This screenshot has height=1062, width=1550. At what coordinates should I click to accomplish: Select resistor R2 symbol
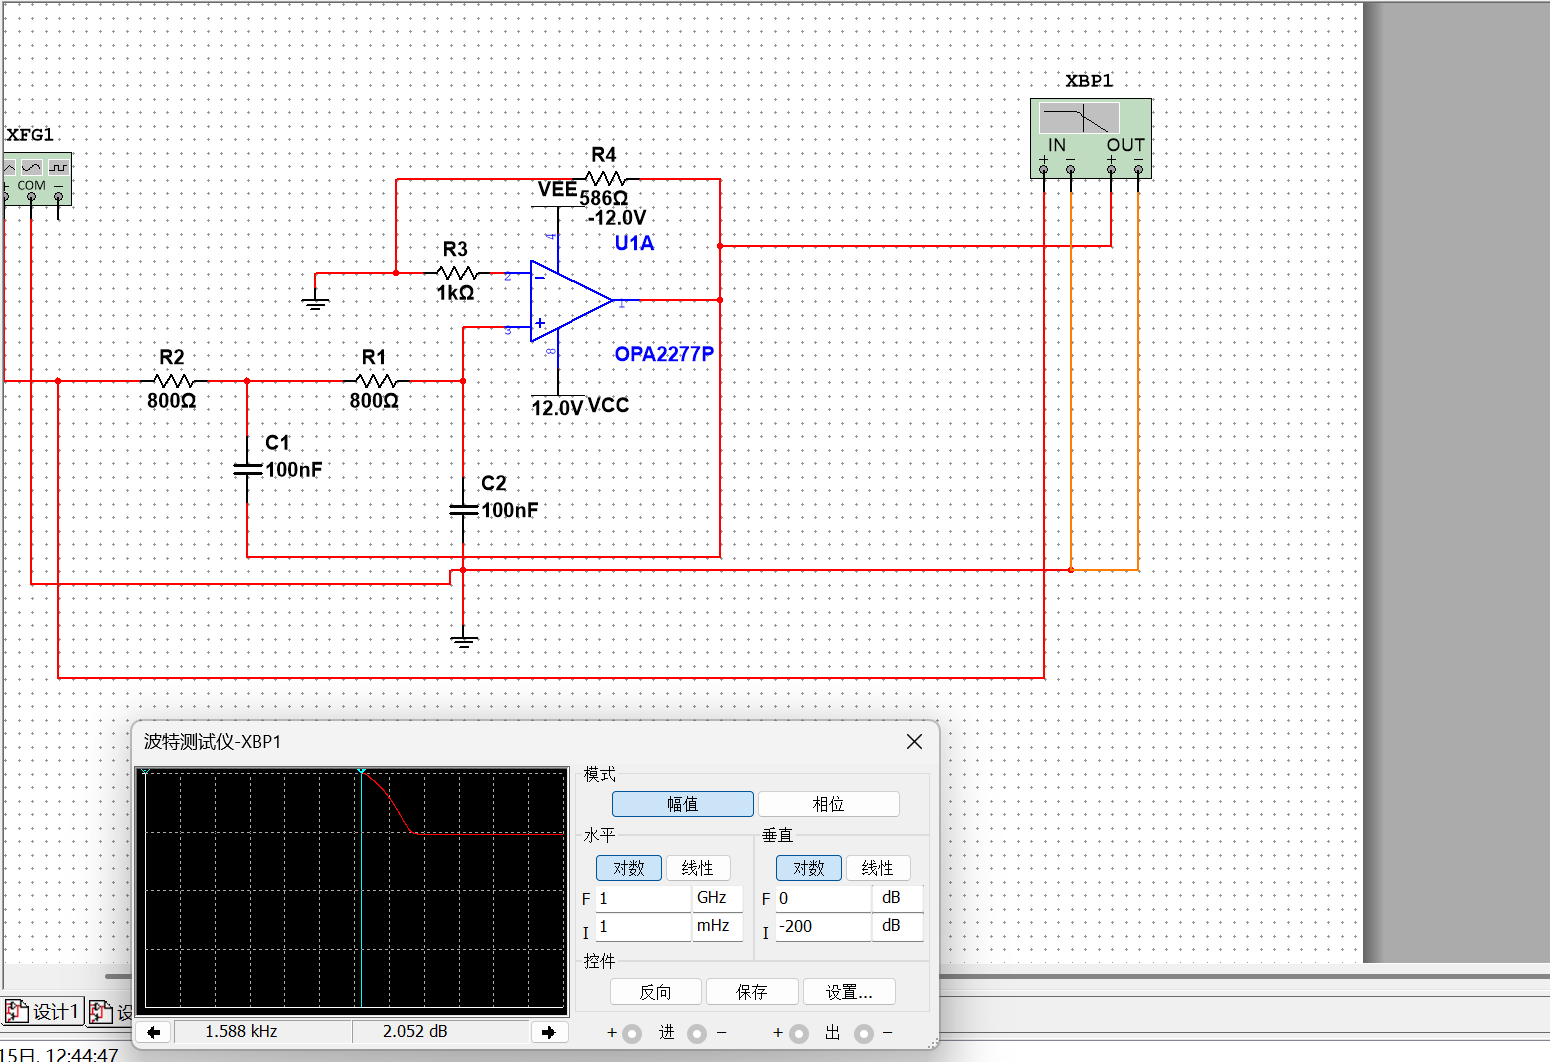[173, 380]
